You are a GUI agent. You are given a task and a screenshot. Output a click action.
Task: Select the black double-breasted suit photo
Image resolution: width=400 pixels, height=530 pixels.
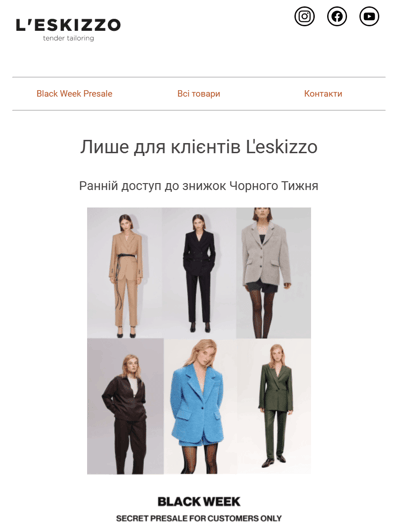click(199, 273)
